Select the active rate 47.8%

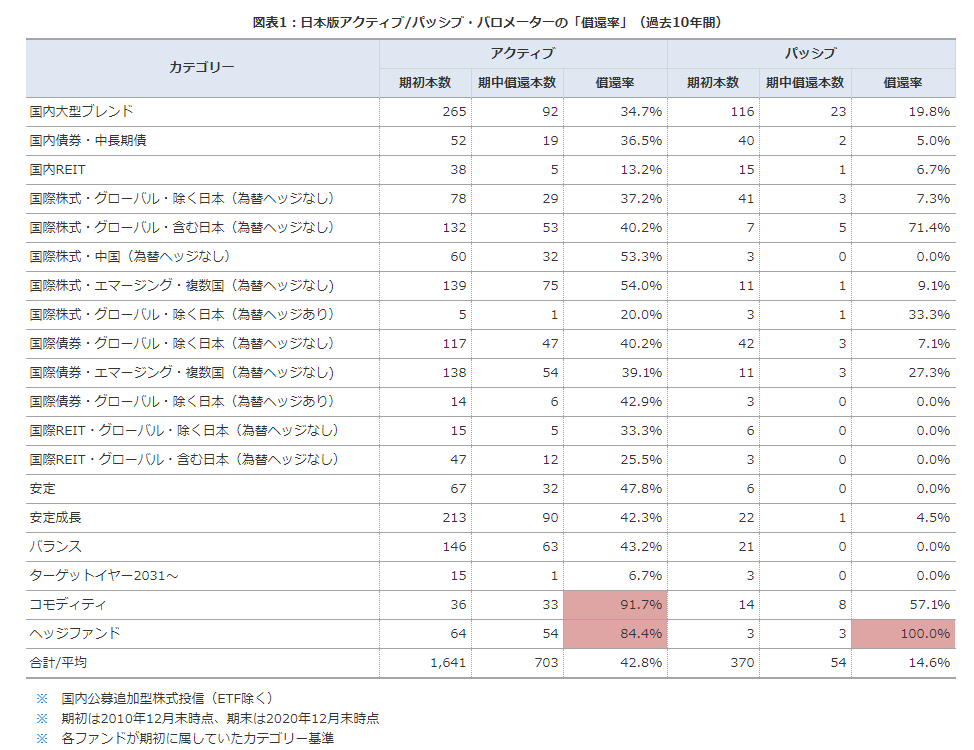coord(641,489)
